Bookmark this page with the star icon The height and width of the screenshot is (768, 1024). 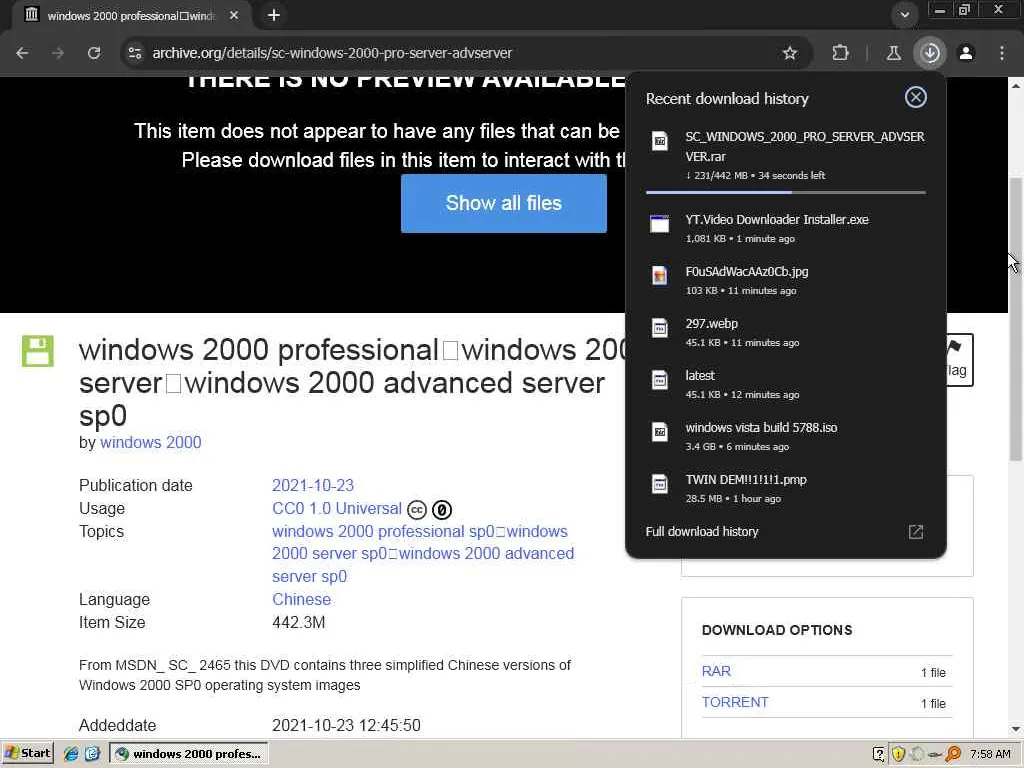(x=790, y=53)
